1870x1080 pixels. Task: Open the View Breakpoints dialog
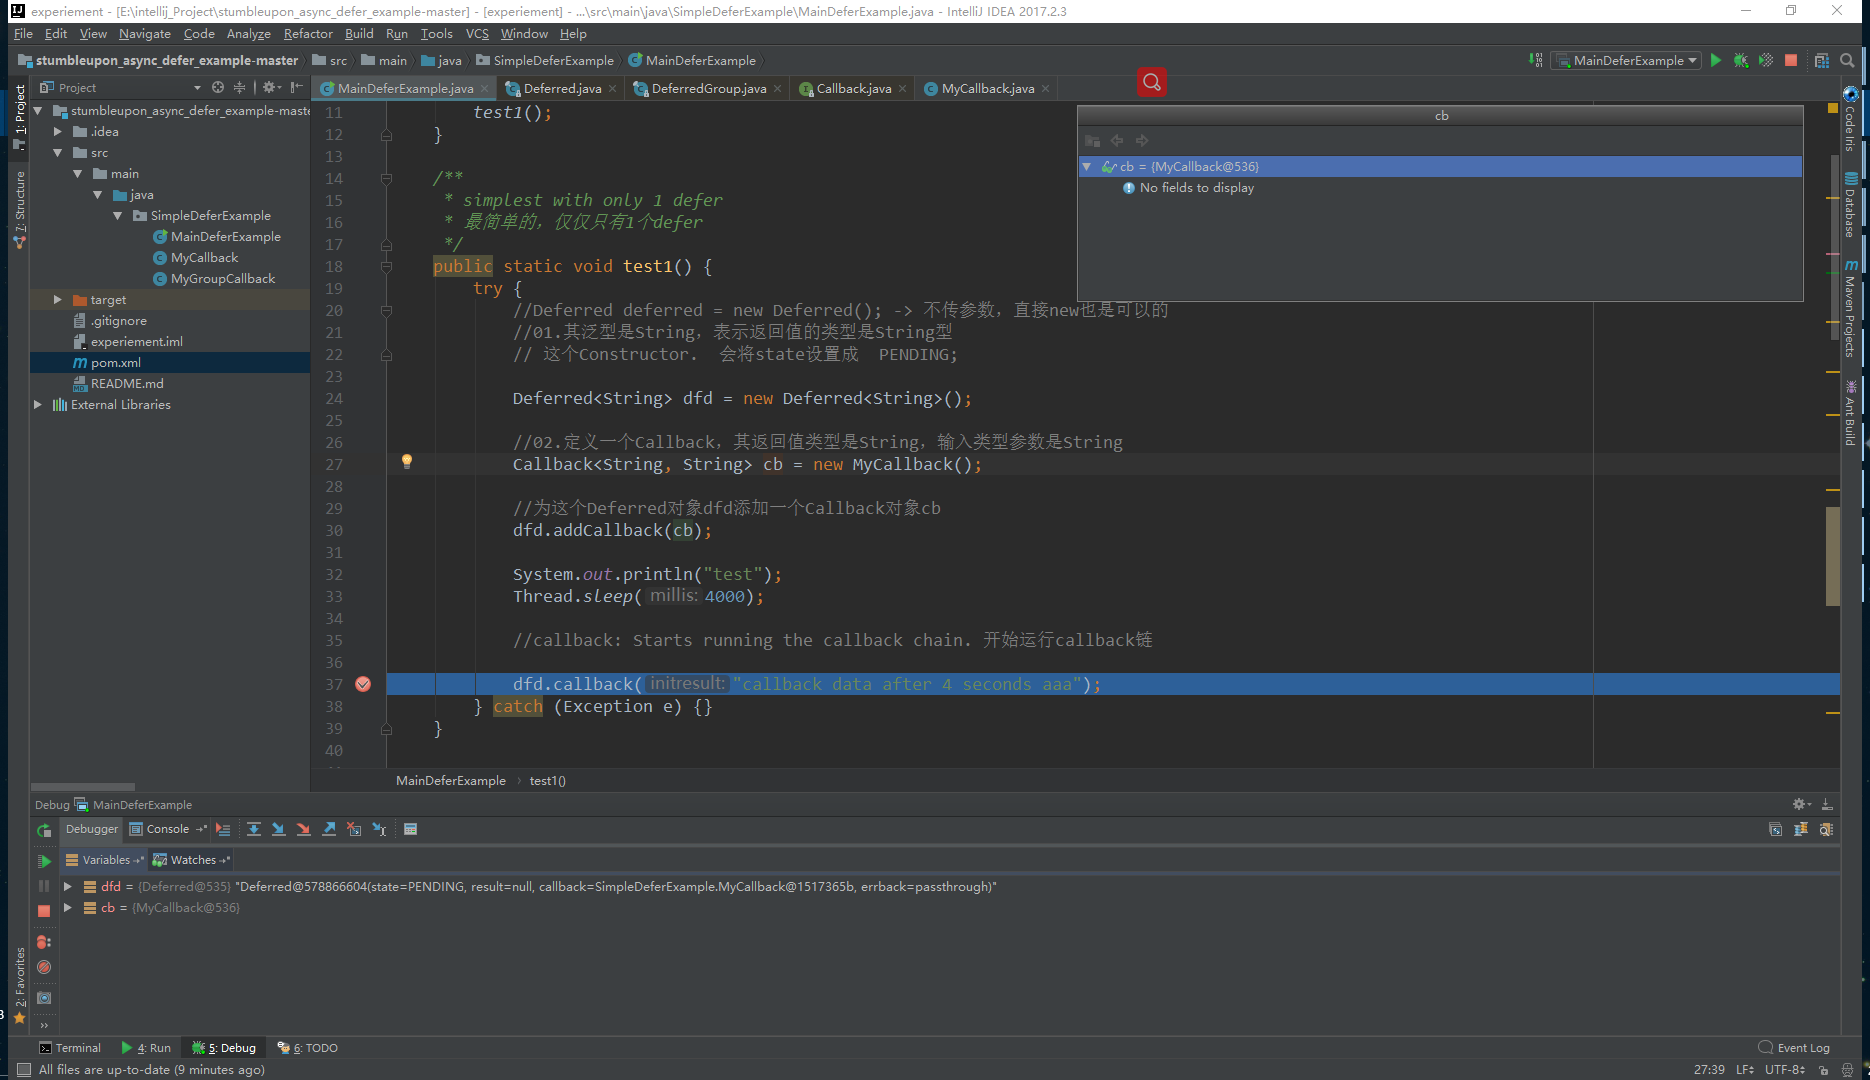point(44,942)
